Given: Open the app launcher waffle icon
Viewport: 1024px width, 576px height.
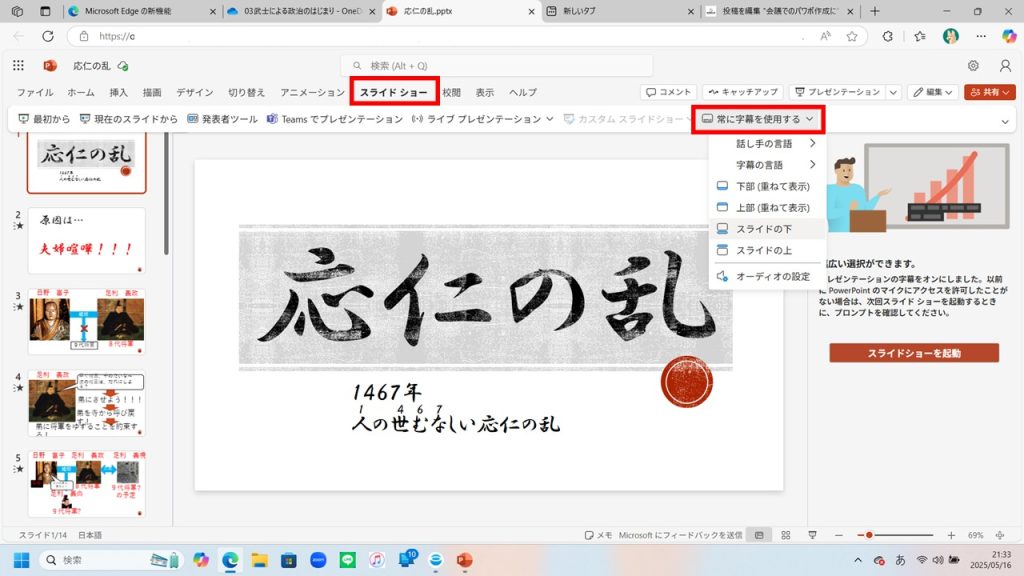Looking at the screenshot, I should (18, 66).
